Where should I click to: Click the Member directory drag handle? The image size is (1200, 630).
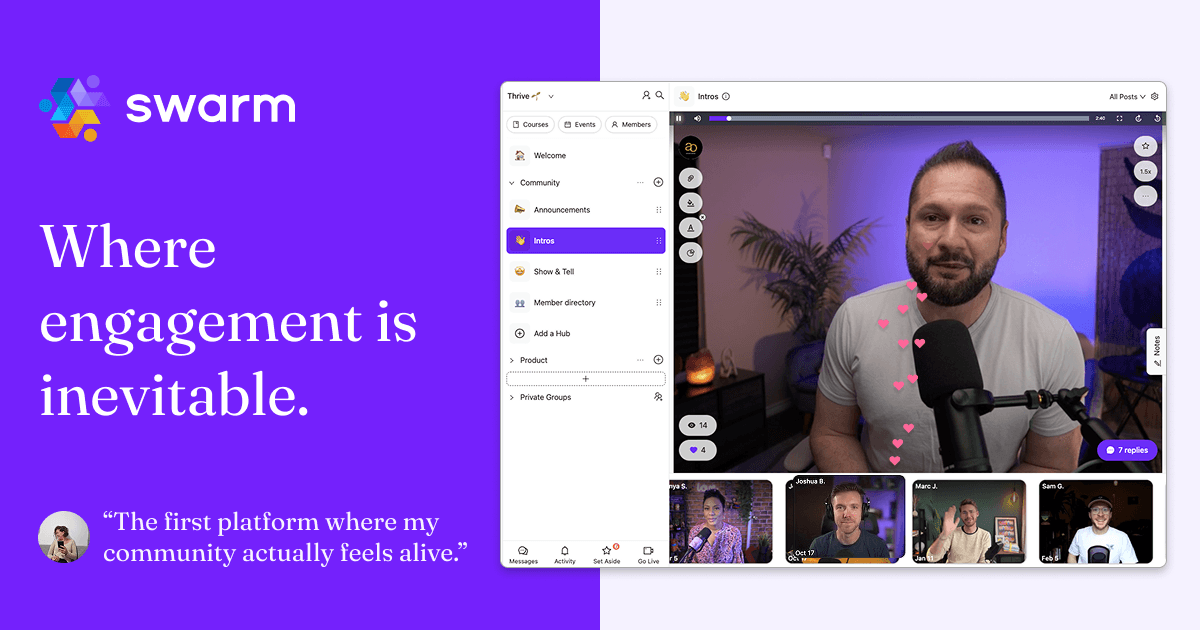pos(658,302)
